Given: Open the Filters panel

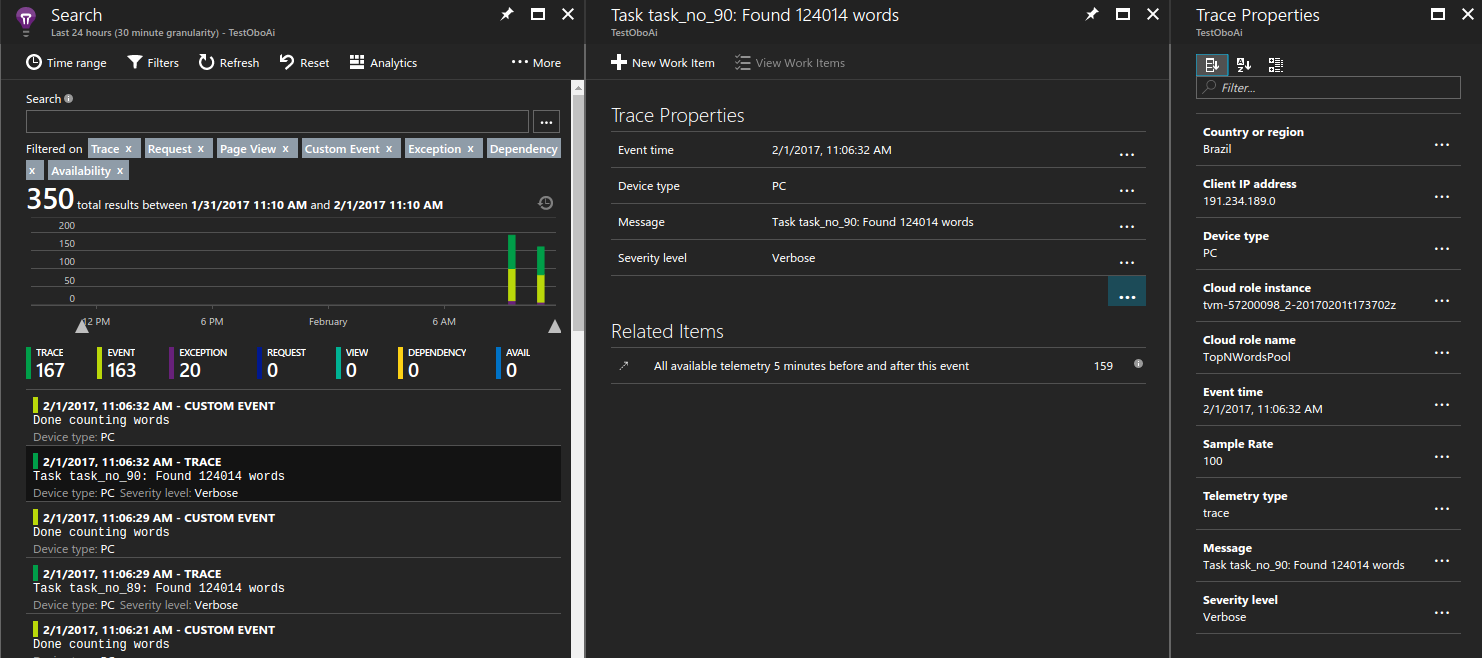Looking at the screenshot, I should point(153,62).
